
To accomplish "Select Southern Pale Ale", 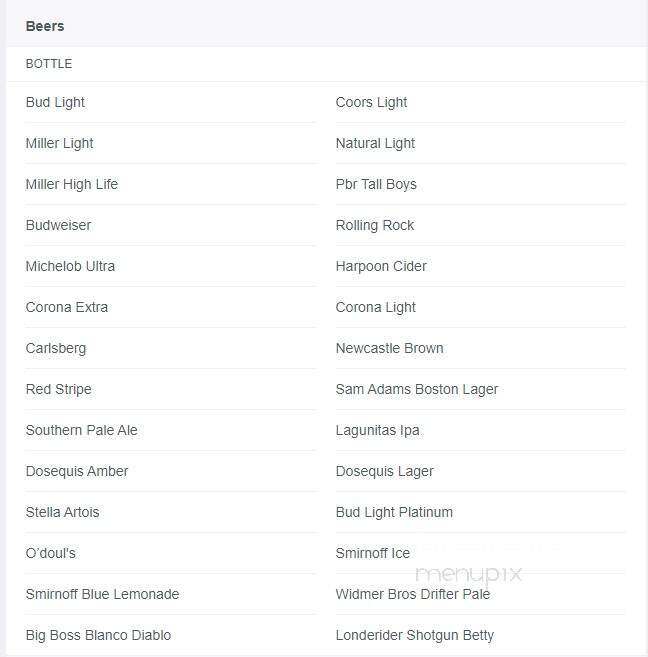I will point(81,430).
